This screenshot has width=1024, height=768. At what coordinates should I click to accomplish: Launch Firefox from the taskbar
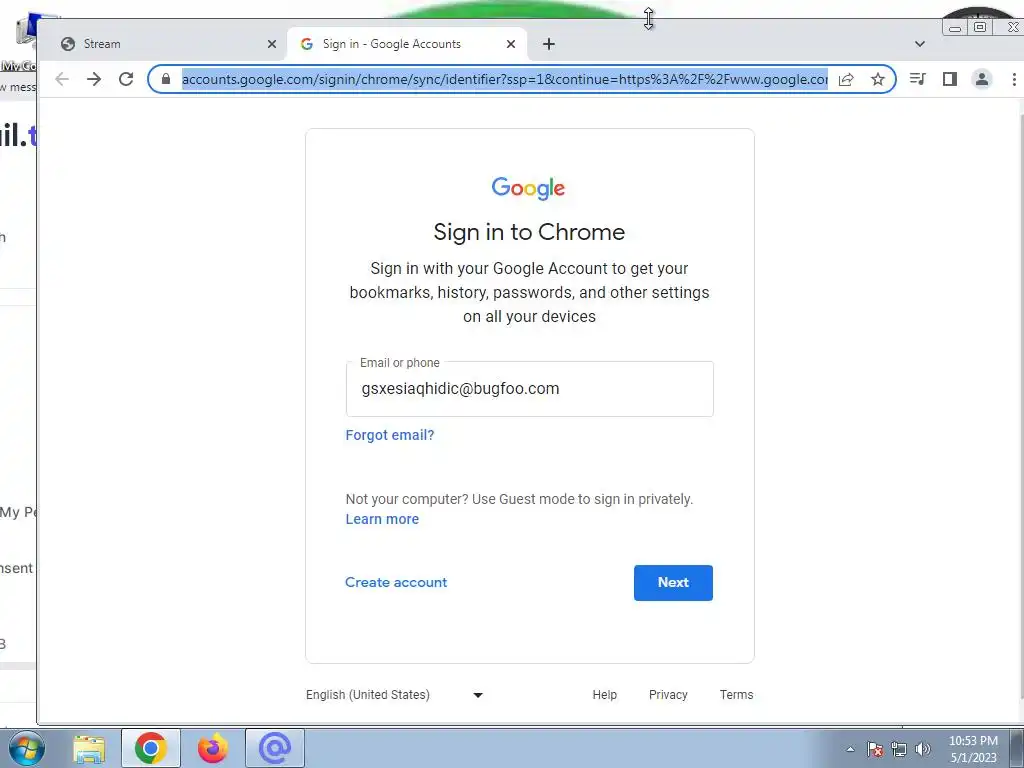click(x=213, y=748)
